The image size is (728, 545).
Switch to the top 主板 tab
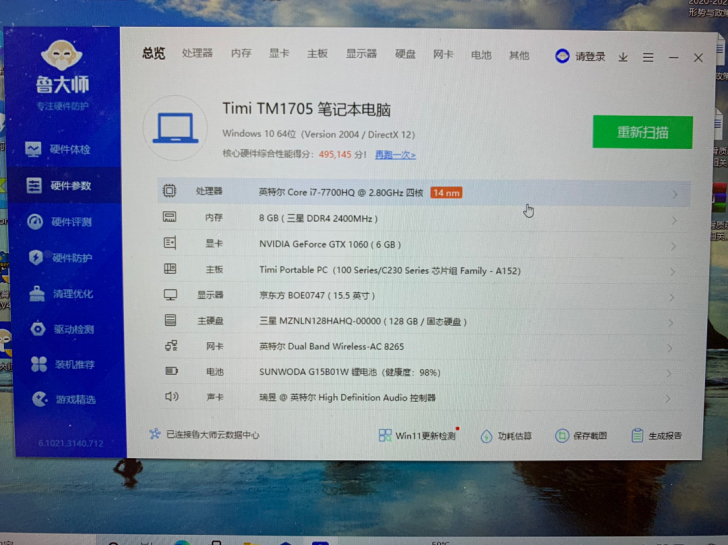pos(318,54)
